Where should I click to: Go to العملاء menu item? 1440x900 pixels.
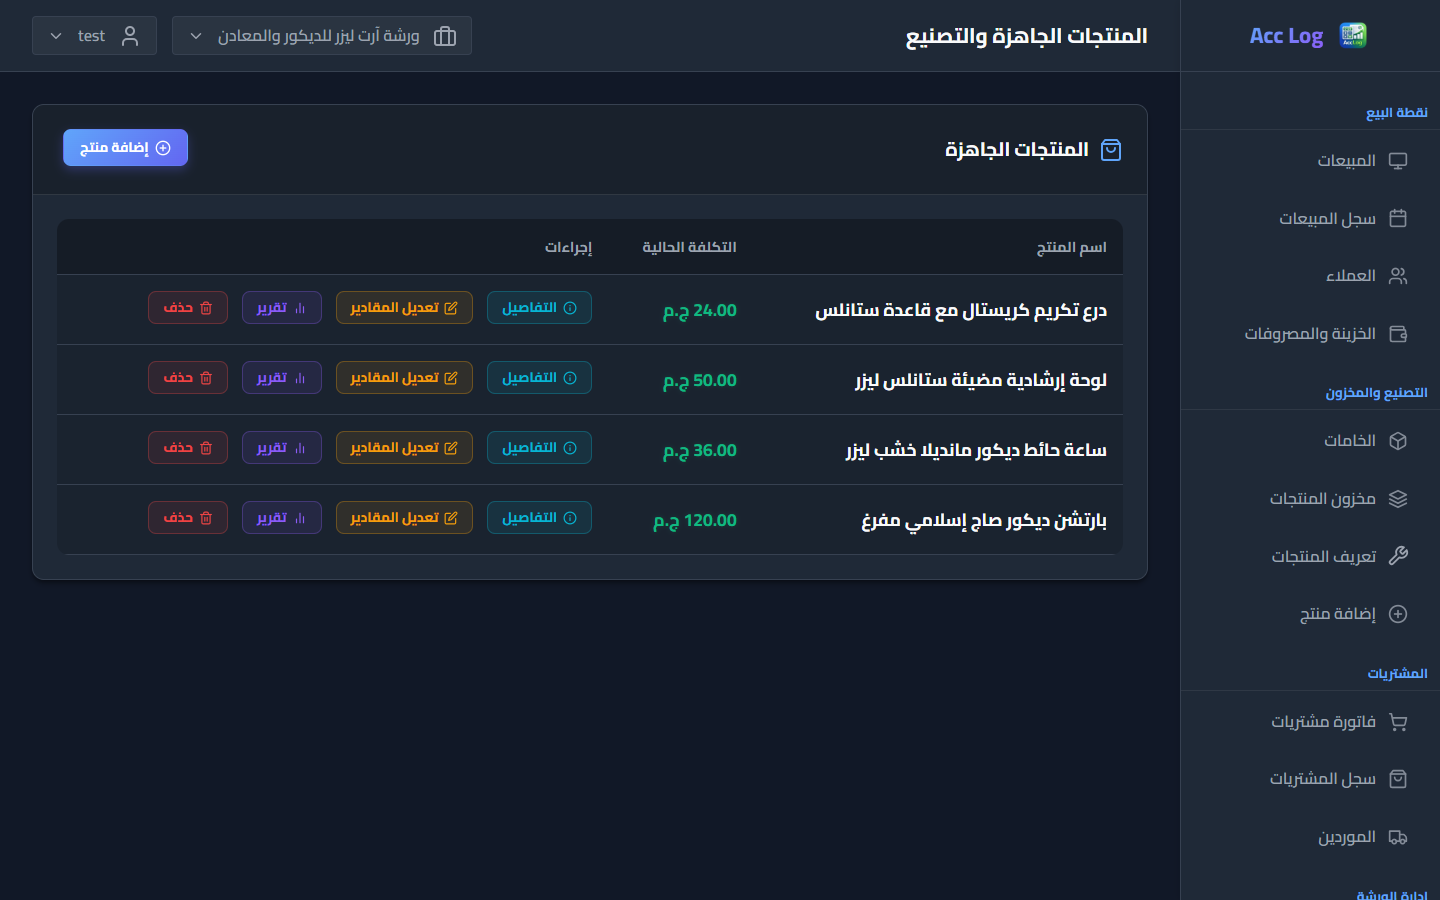tap(1310, 276)
